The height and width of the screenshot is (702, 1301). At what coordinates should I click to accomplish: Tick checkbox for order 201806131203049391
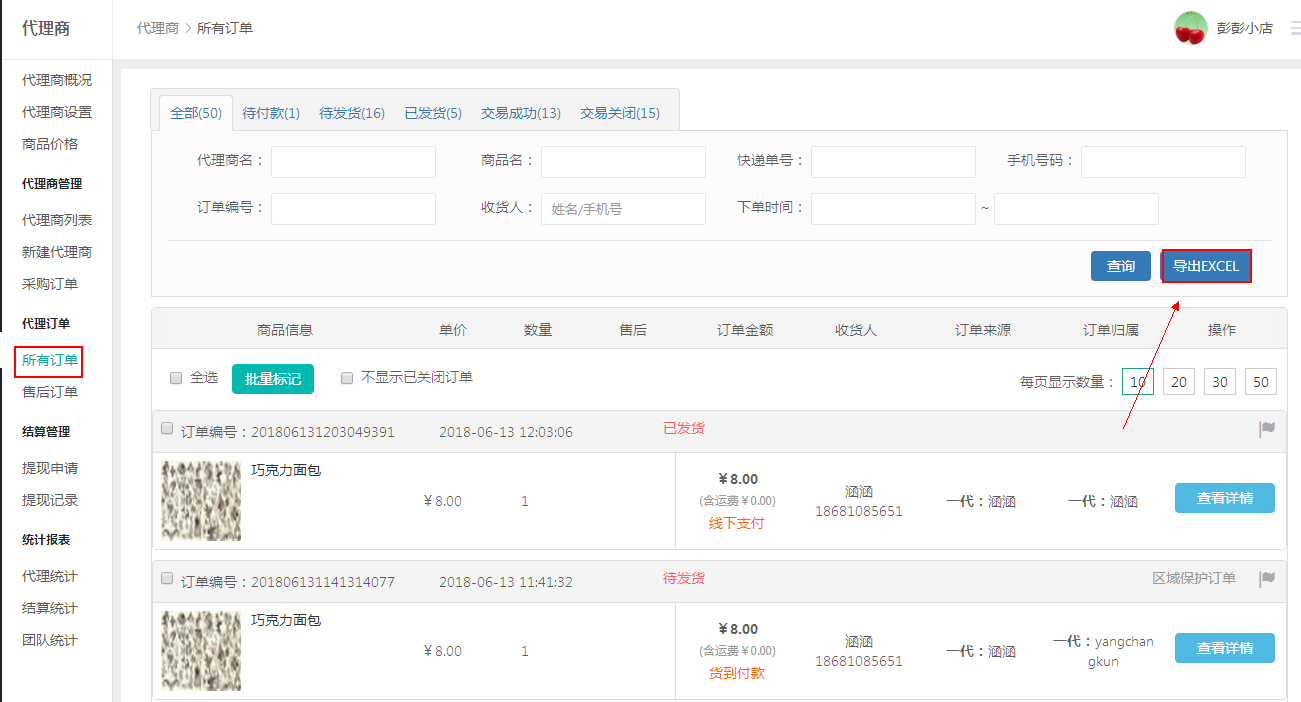167,428
